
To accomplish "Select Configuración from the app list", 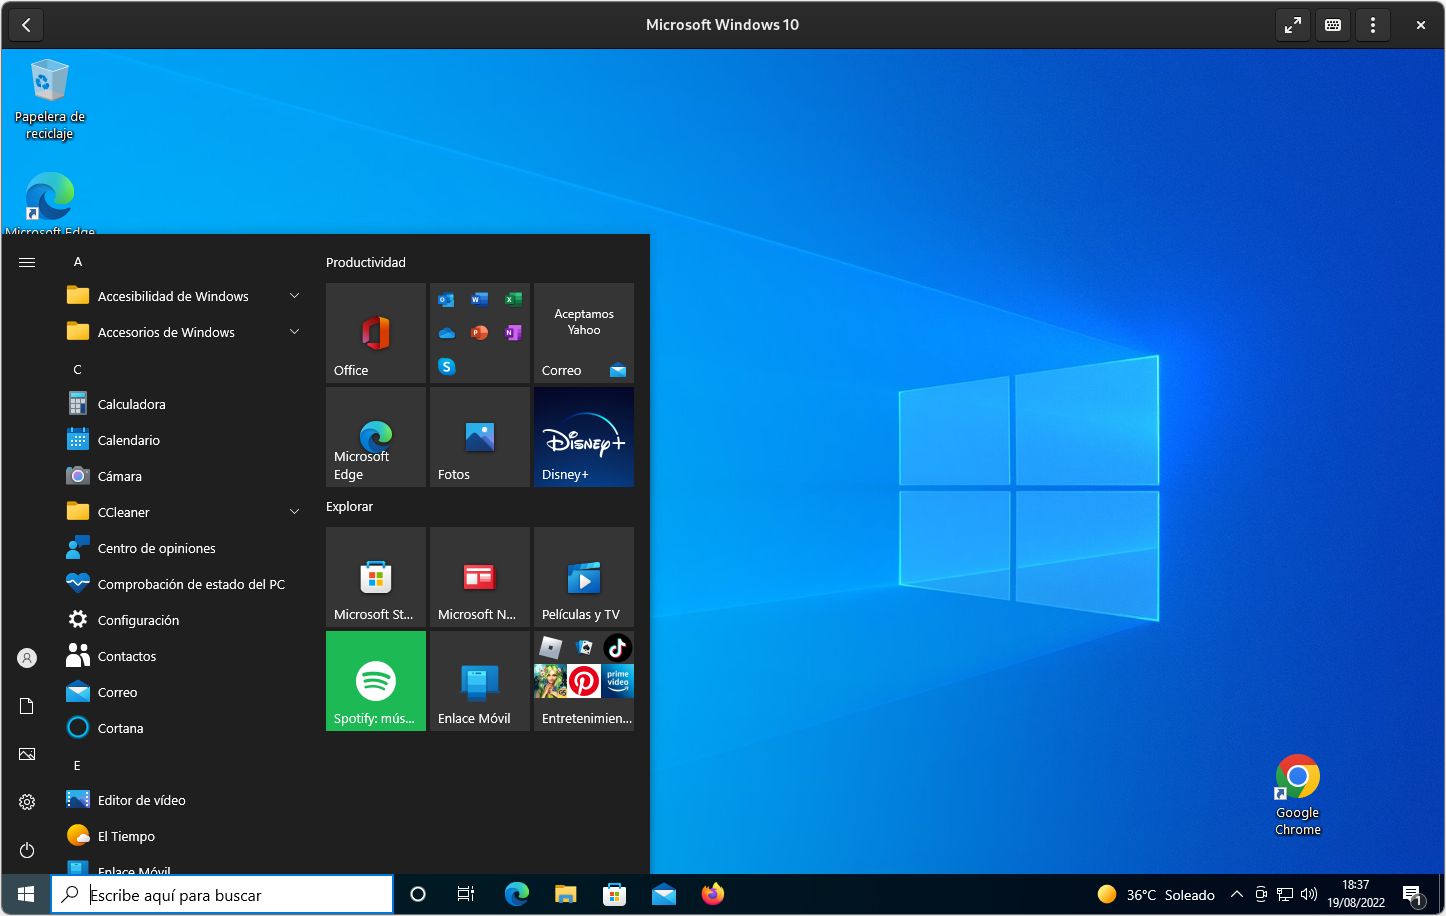I will point(138,620).
